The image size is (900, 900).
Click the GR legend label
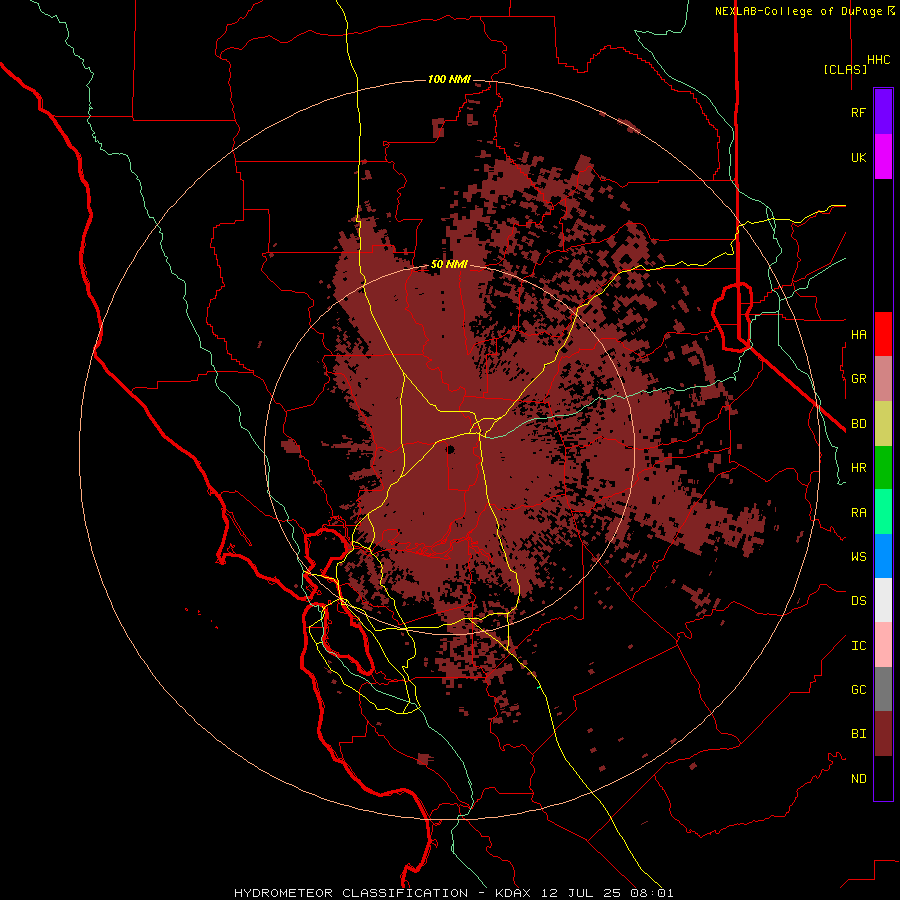tap(858, 379)
